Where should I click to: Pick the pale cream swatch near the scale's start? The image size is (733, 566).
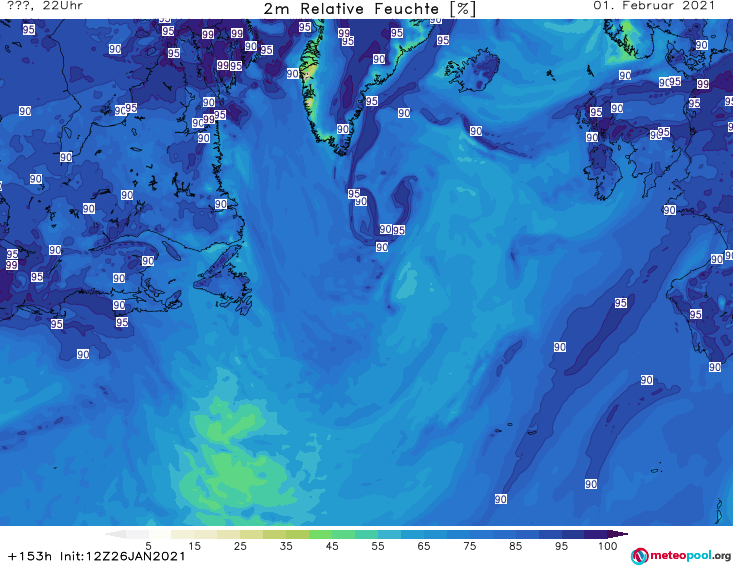[183, 534]
